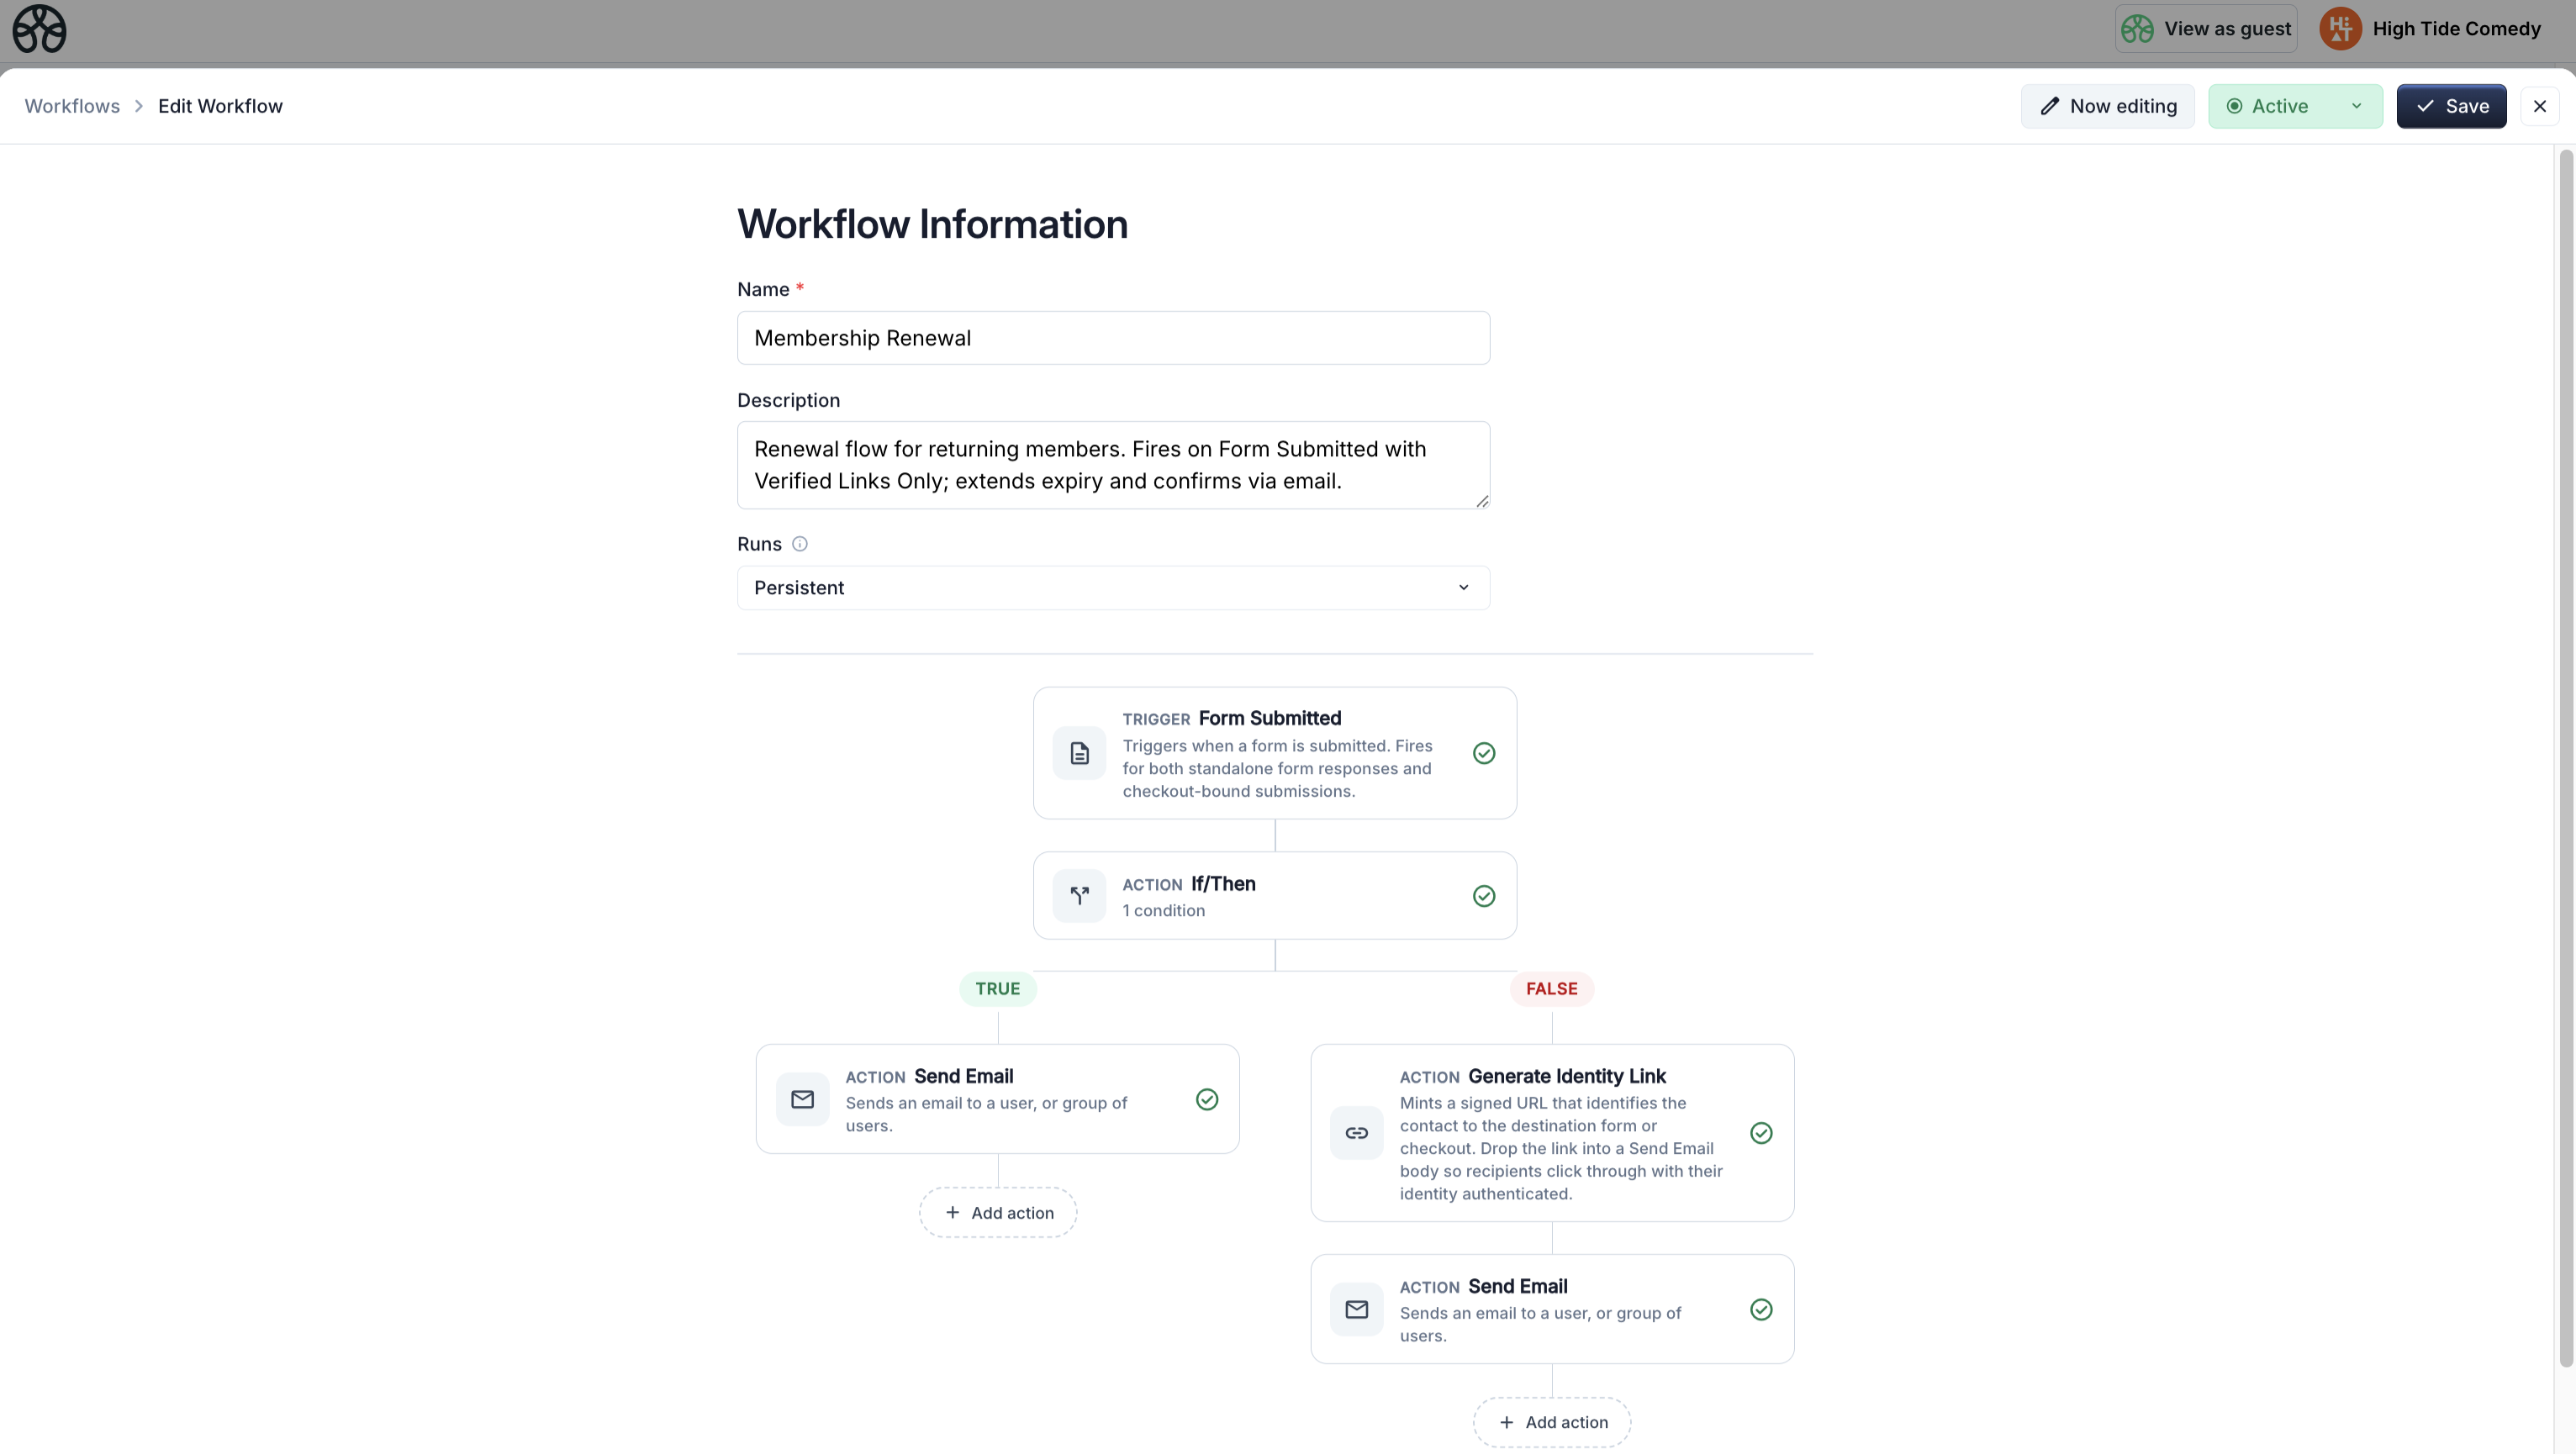Open the info tooltip beside Runs label

(x=799, y=544)
